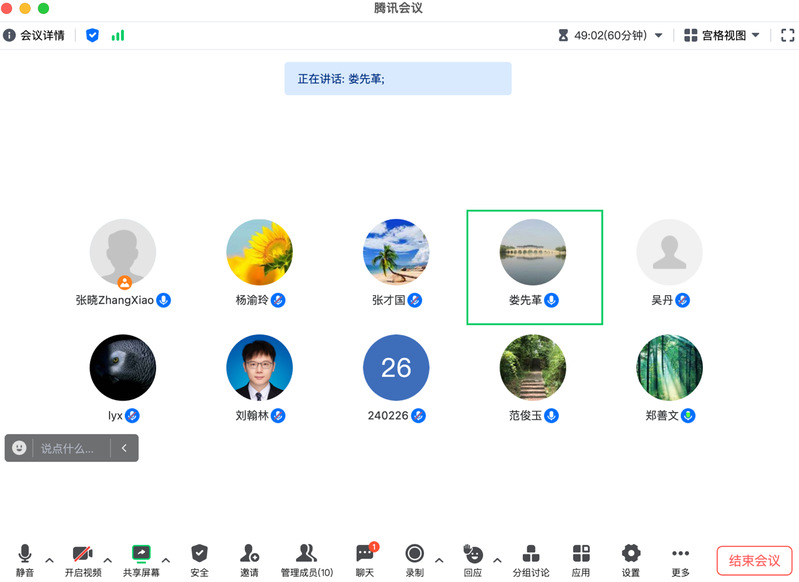Expand reactions options arrow

497,560
